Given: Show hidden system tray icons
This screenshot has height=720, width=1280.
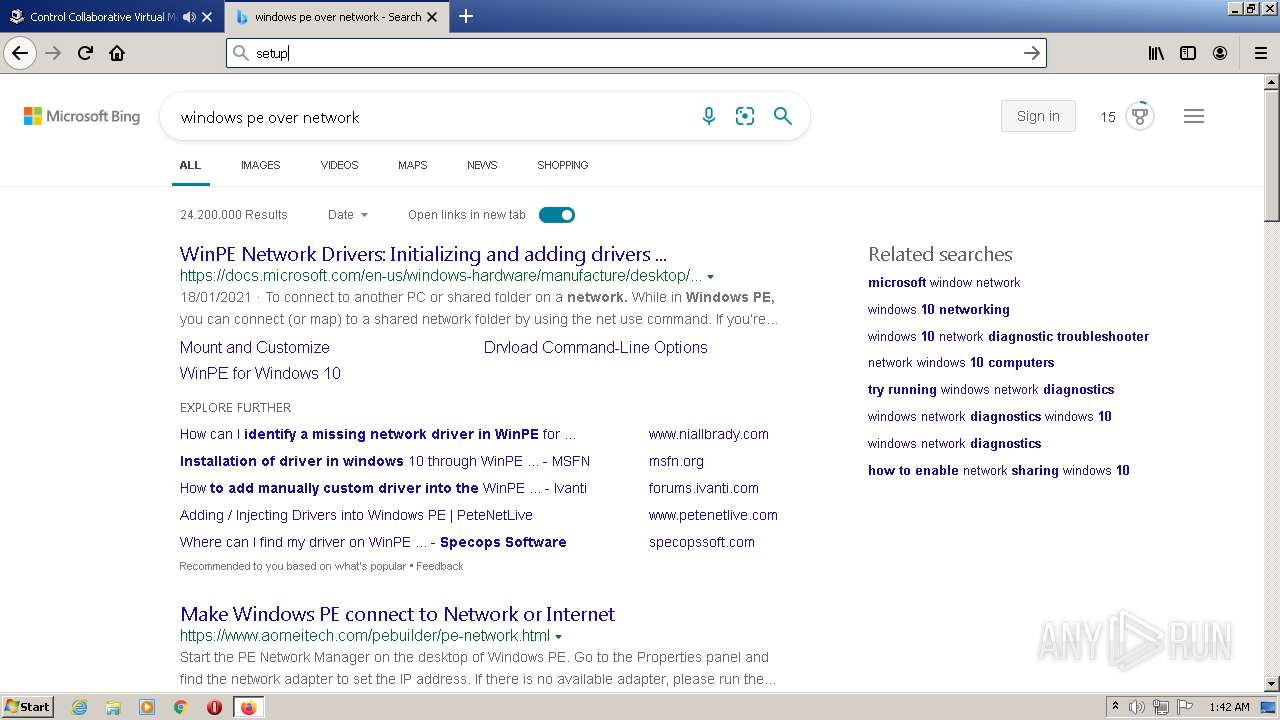Looking at the screenshot, I should [1115, 707].
